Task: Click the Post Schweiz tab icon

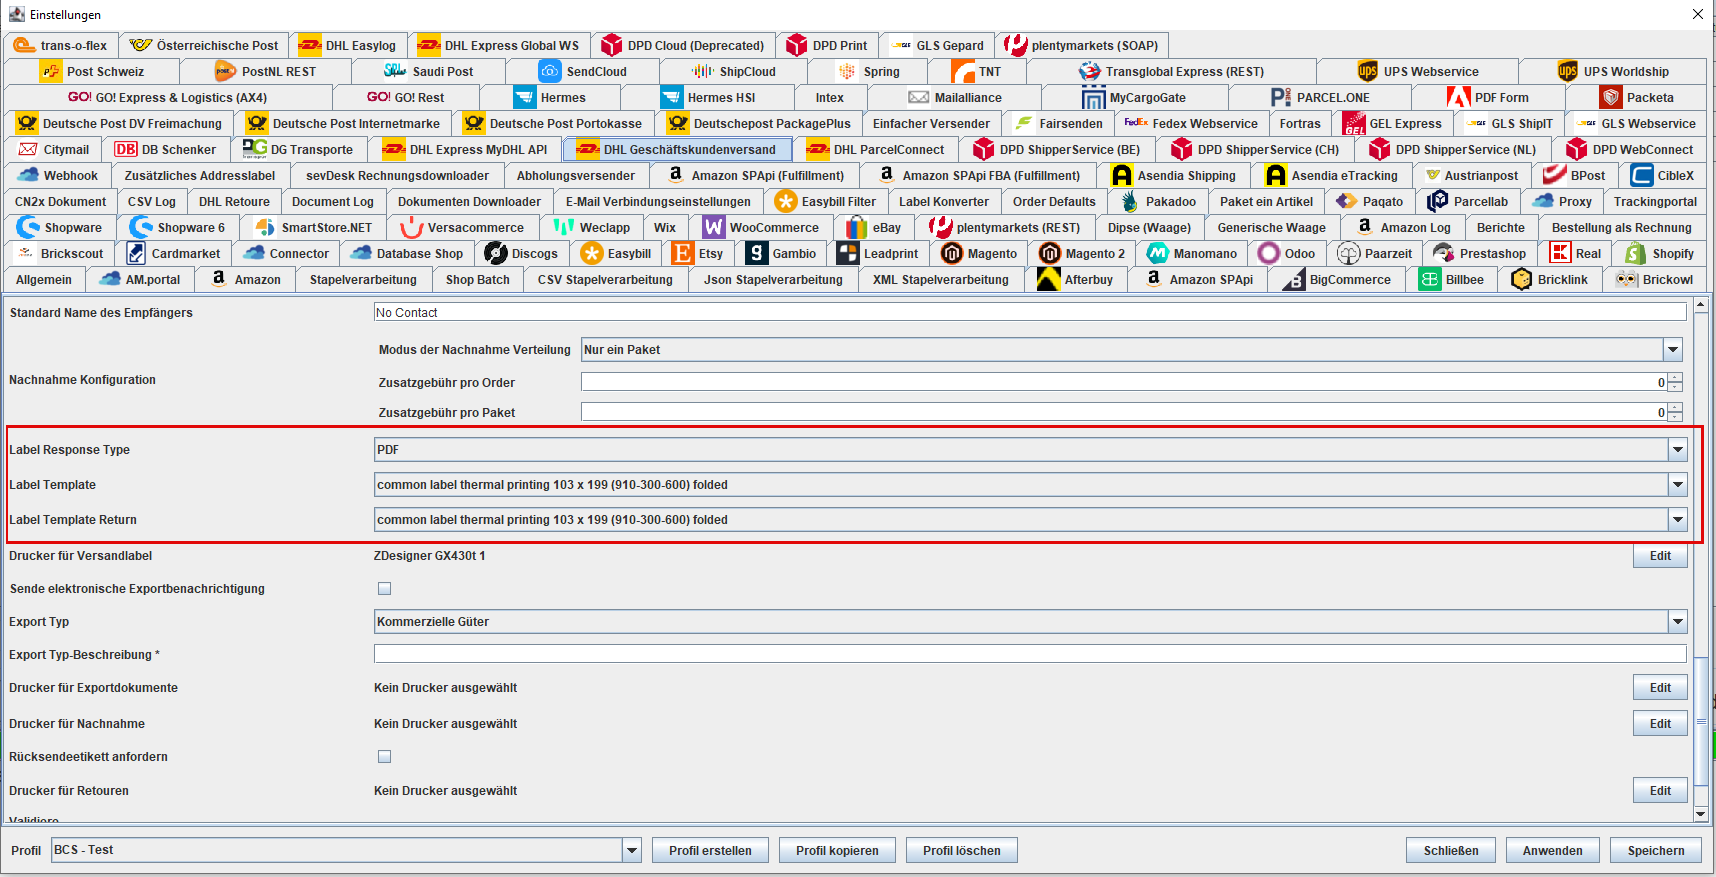Action: pyautogui.click(x=51, y=71)
